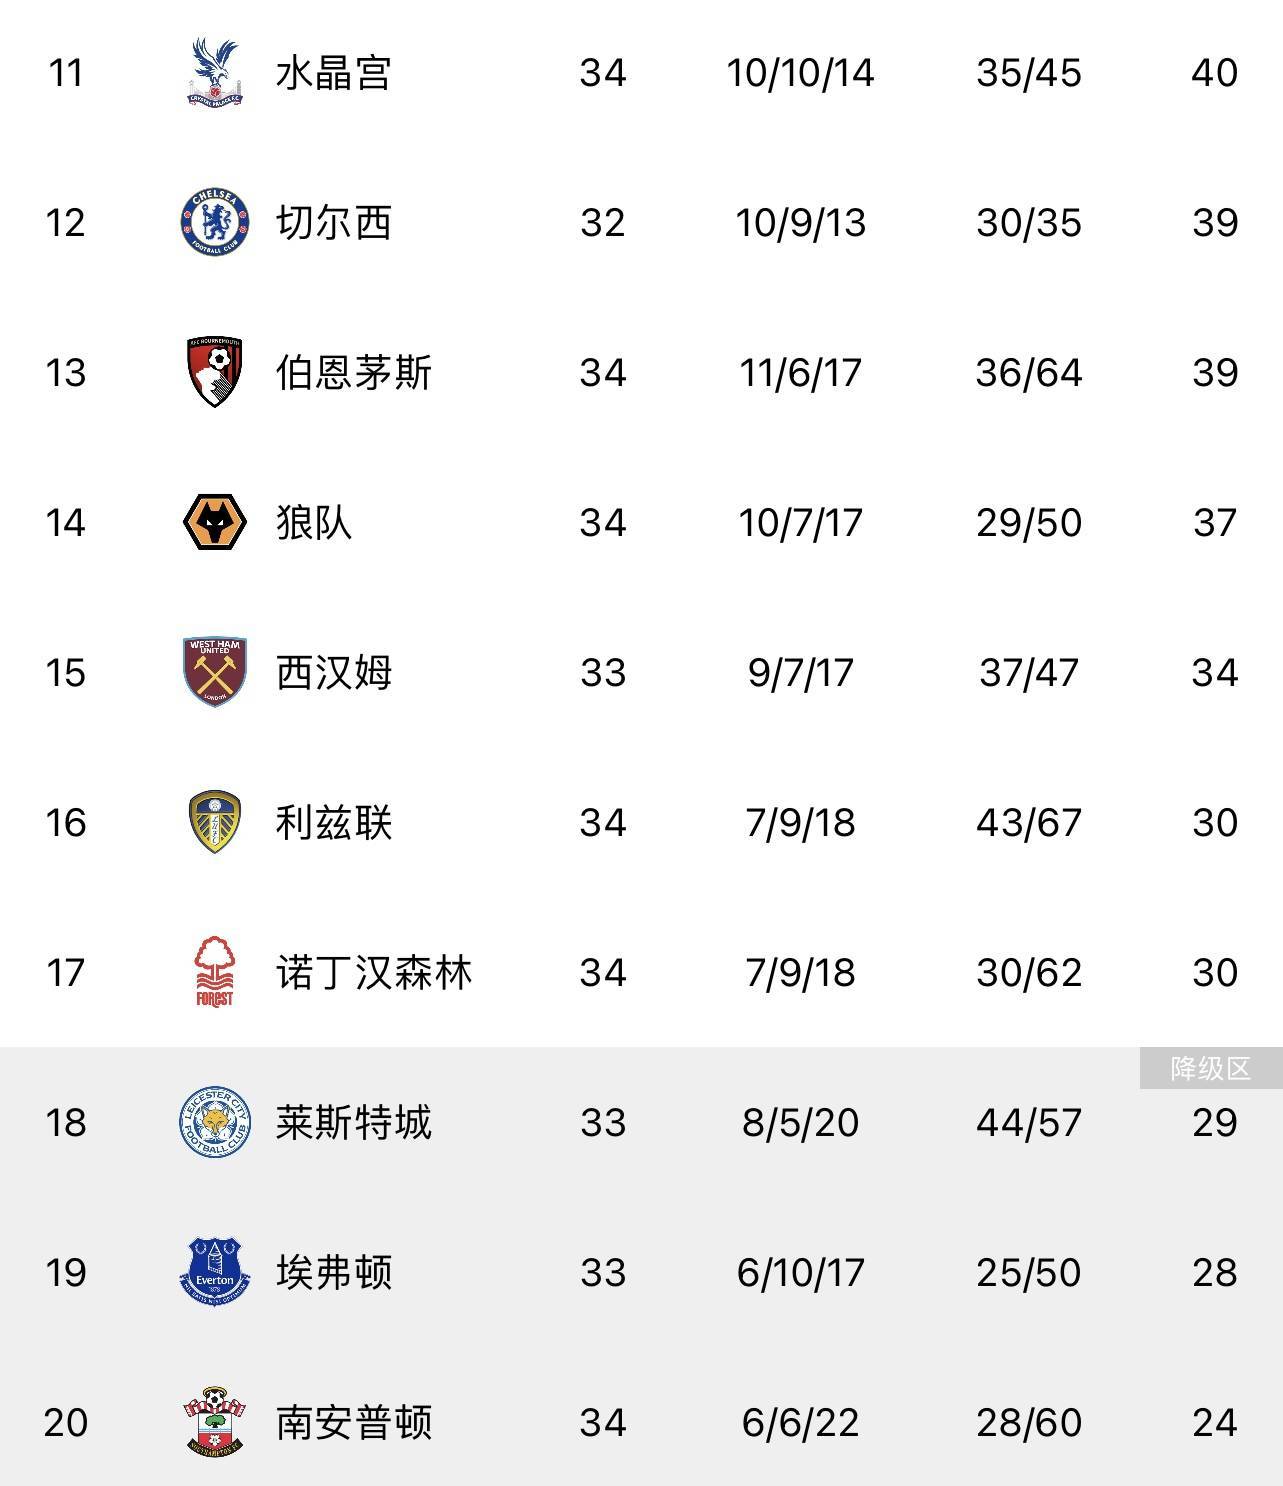Tap the Leicester City crest
The width and height of the screenshot is (1283, 1486).
tap(214, 1122)
